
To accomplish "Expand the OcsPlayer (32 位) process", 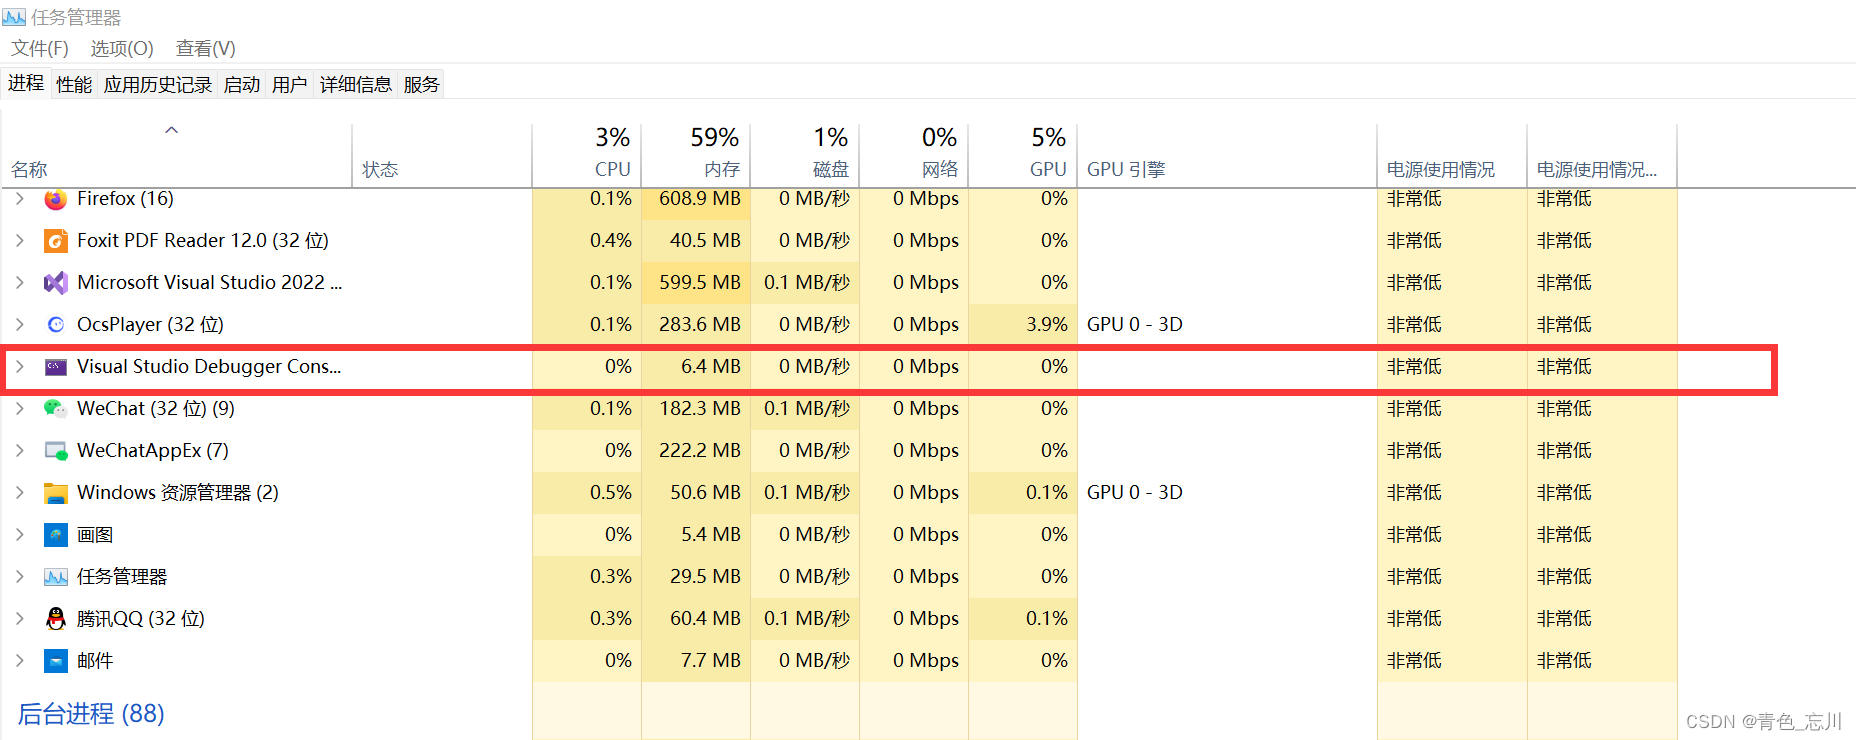I will coord(19,325).
